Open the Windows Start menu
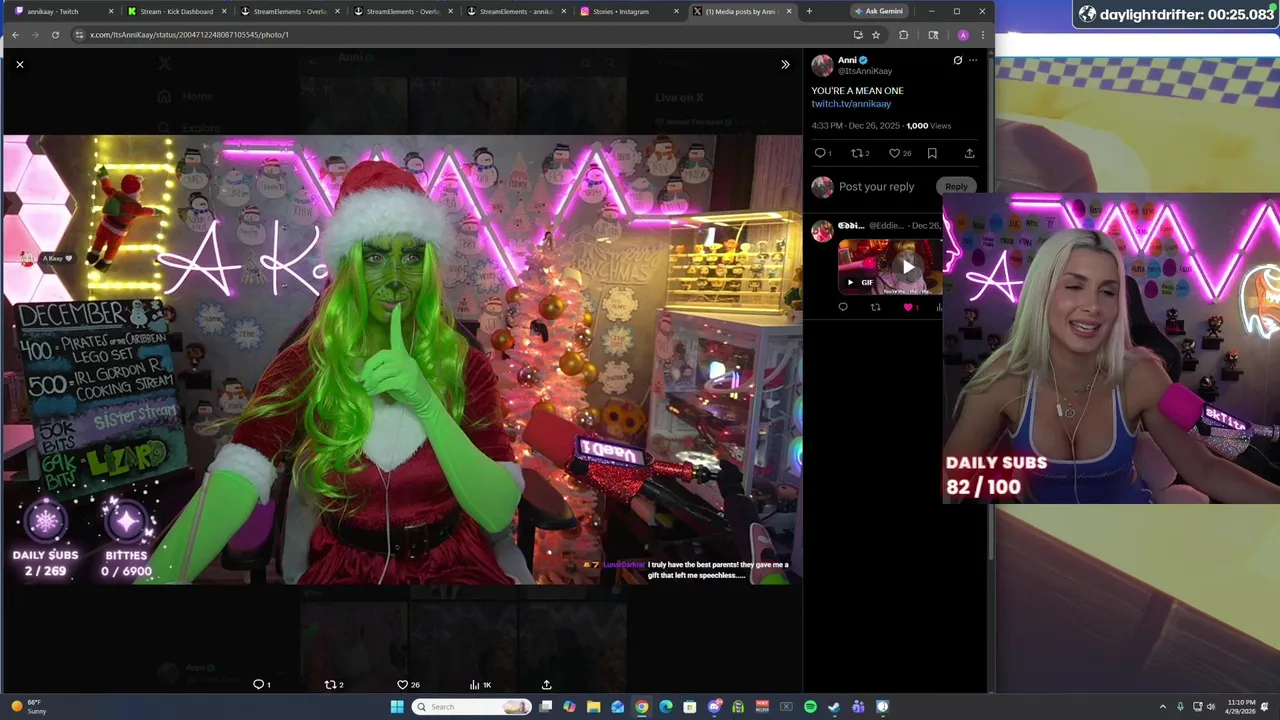 (397, 707)
